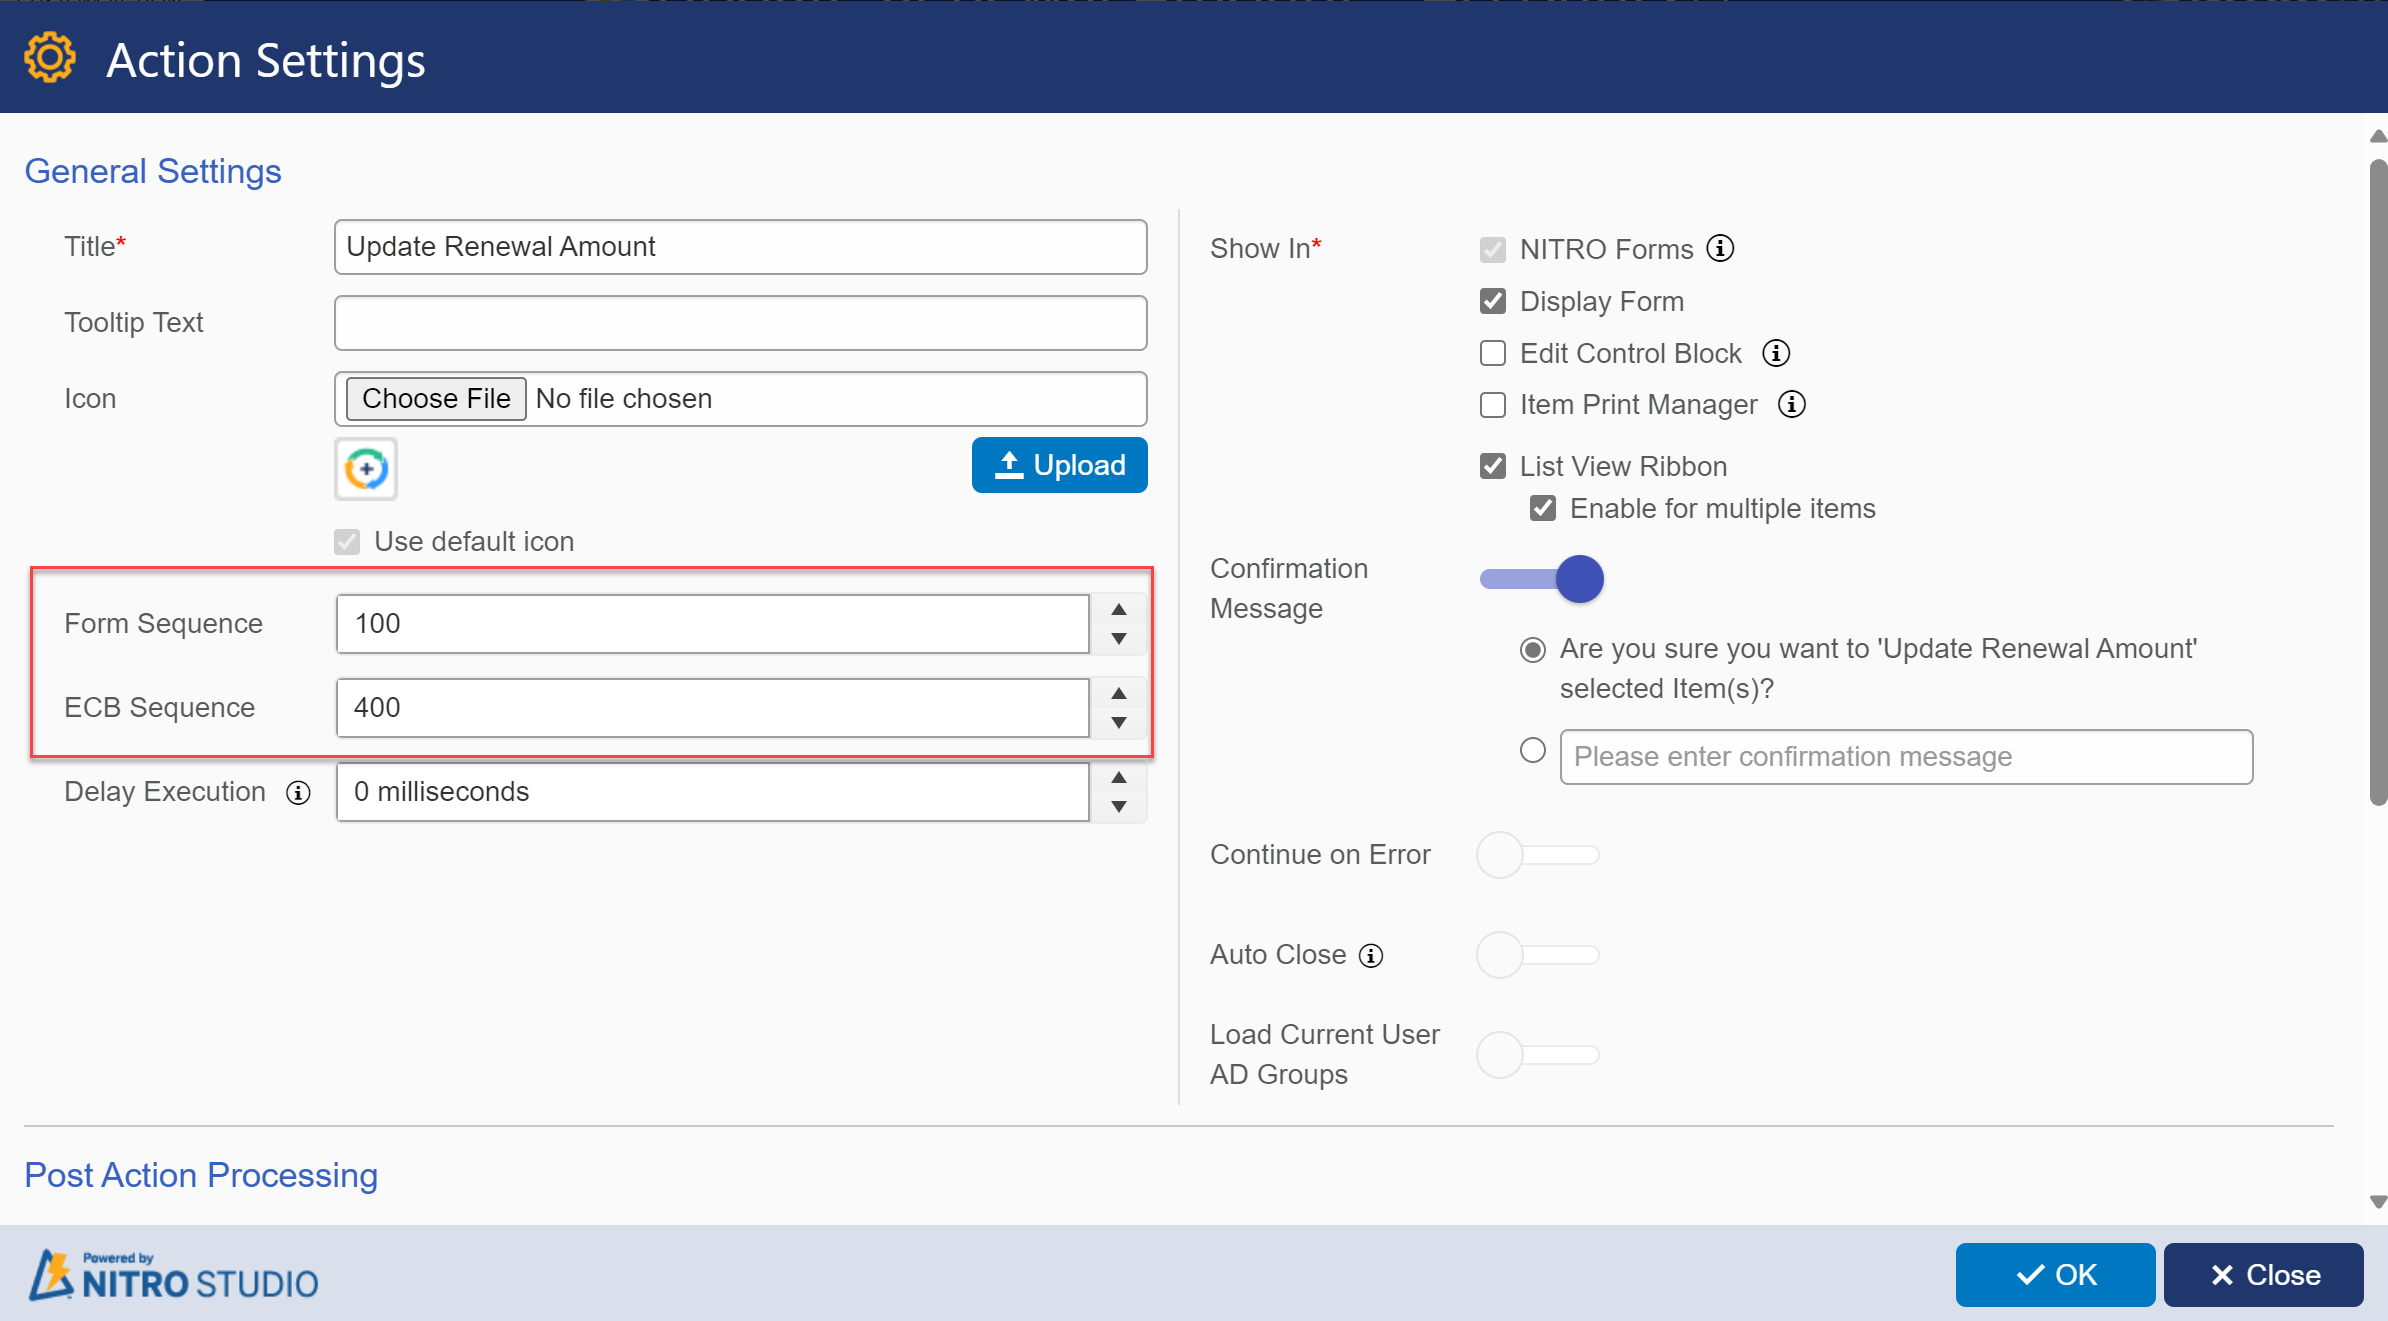Open info icon next to Auto Close
This screenshot has height=1321, width=2388.
pyautogui.click(x=1371, y=956)
